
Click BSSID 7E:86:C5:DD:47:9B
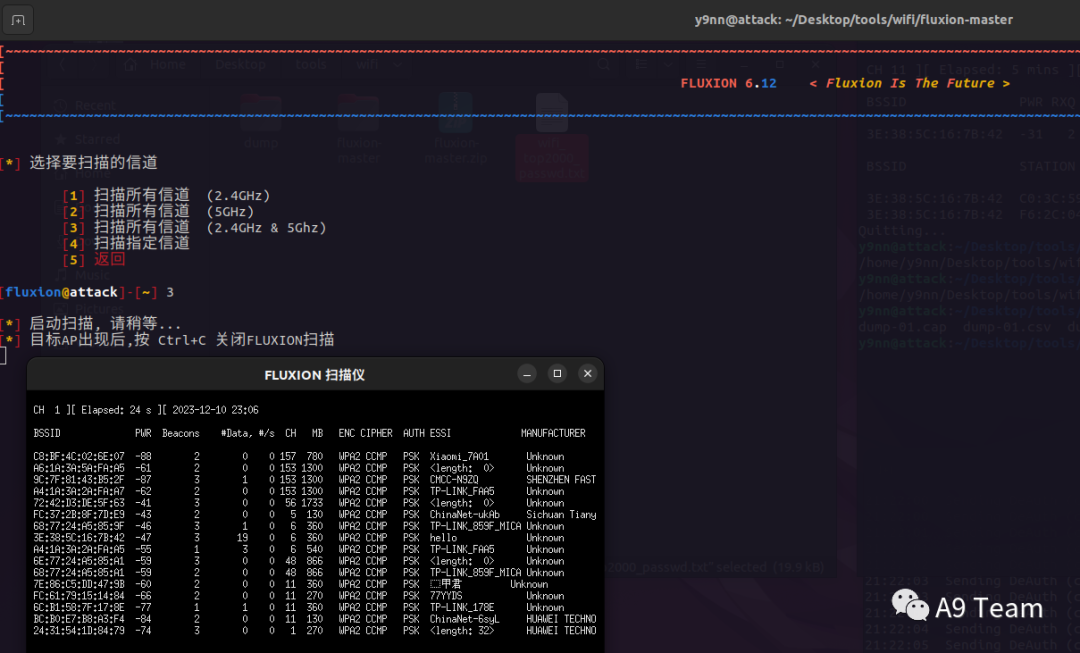[x=79, y=584]
